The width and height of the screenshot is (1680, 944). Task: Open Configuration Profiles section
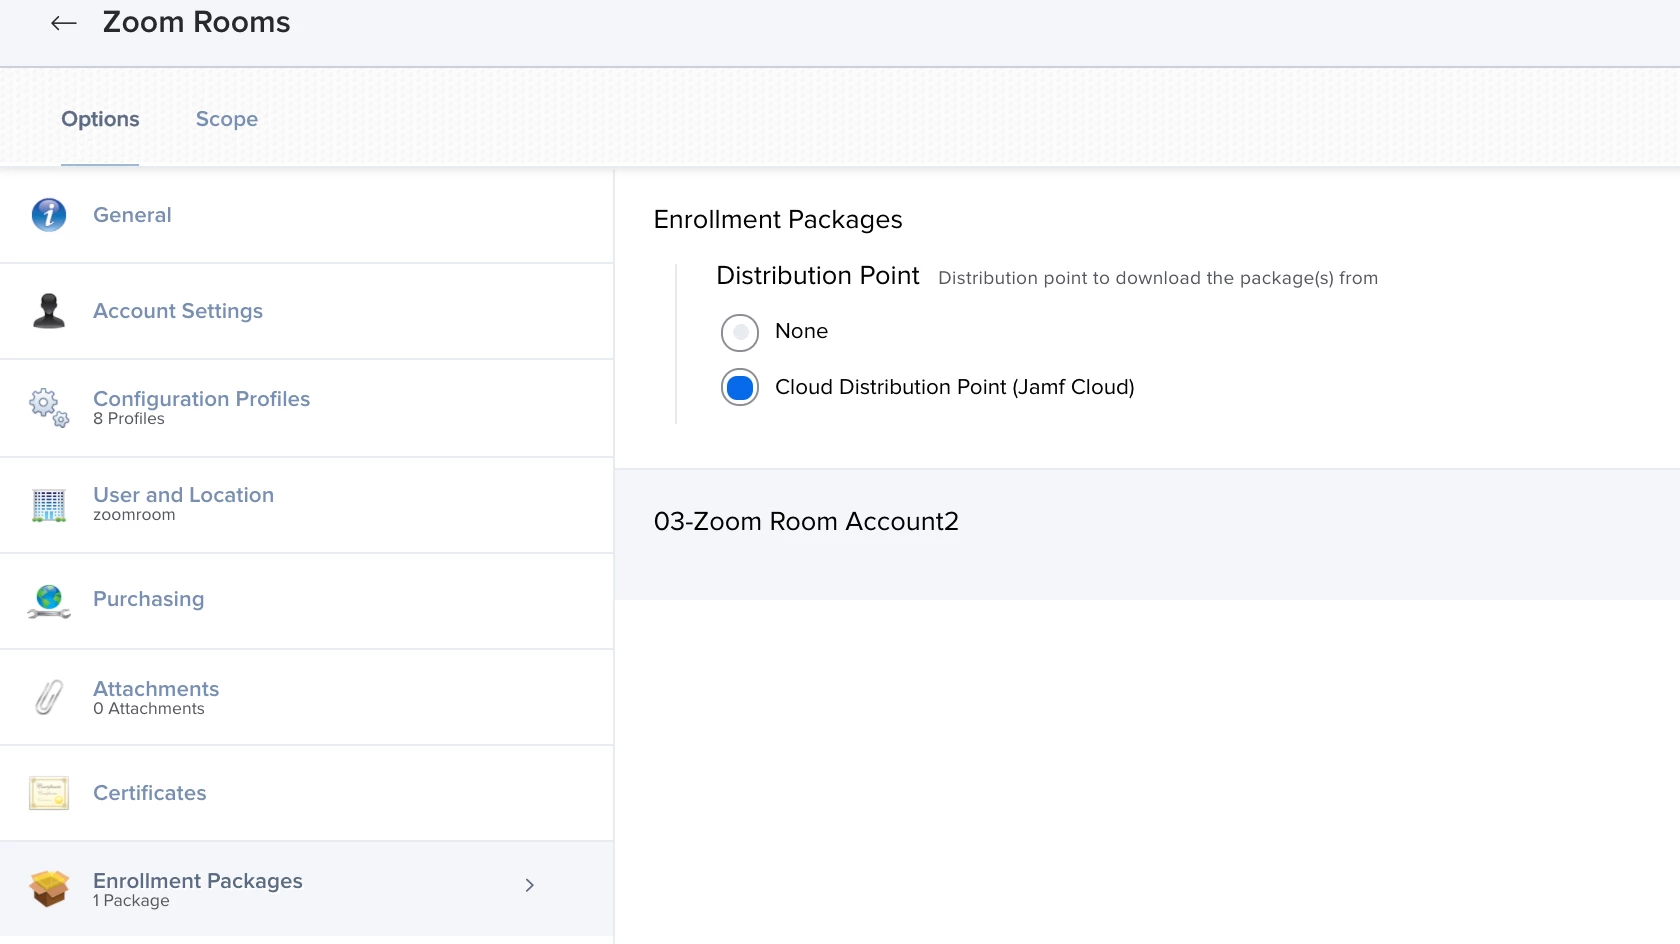pyautogui.click(x=306, y=408)
